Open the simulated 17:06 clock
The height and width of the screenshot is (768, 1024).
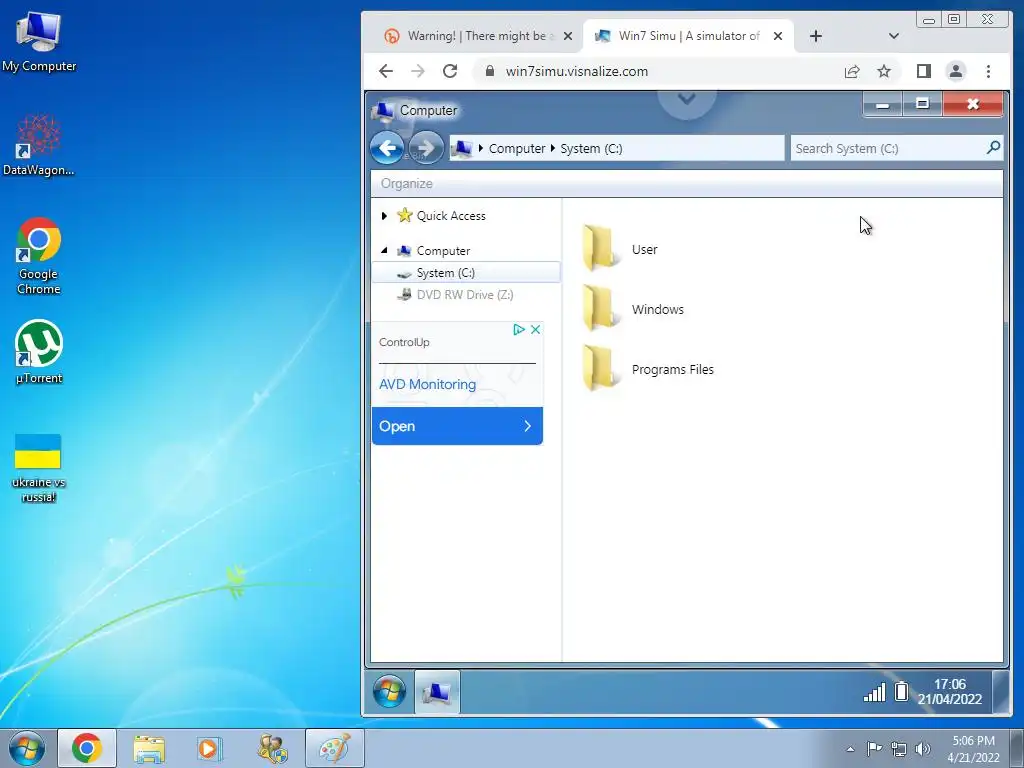[950, 692]
